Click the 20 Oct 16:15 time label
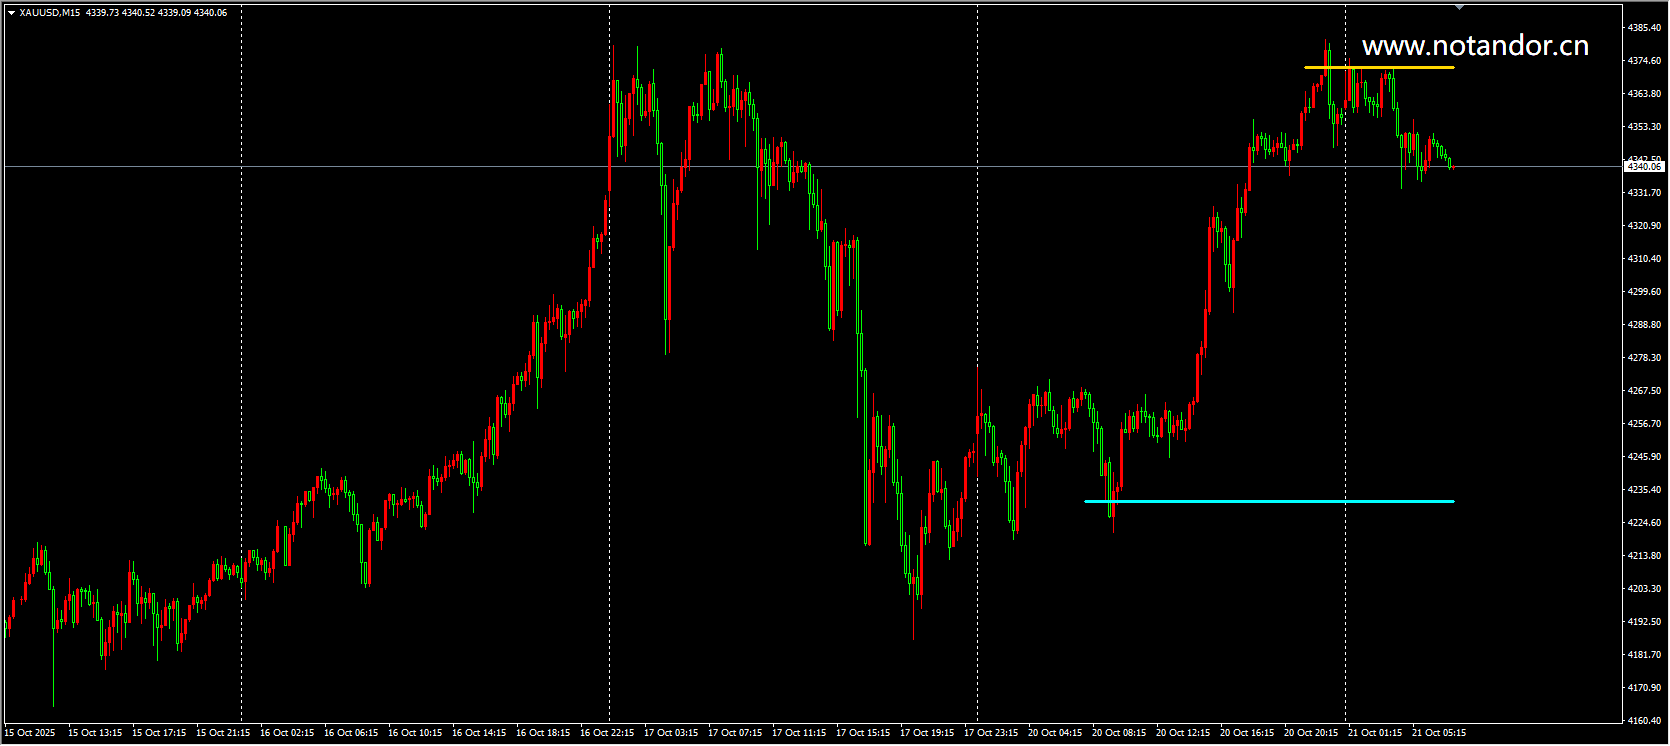This screenshot has height=746, width=1670. (x=1247, y=733)
